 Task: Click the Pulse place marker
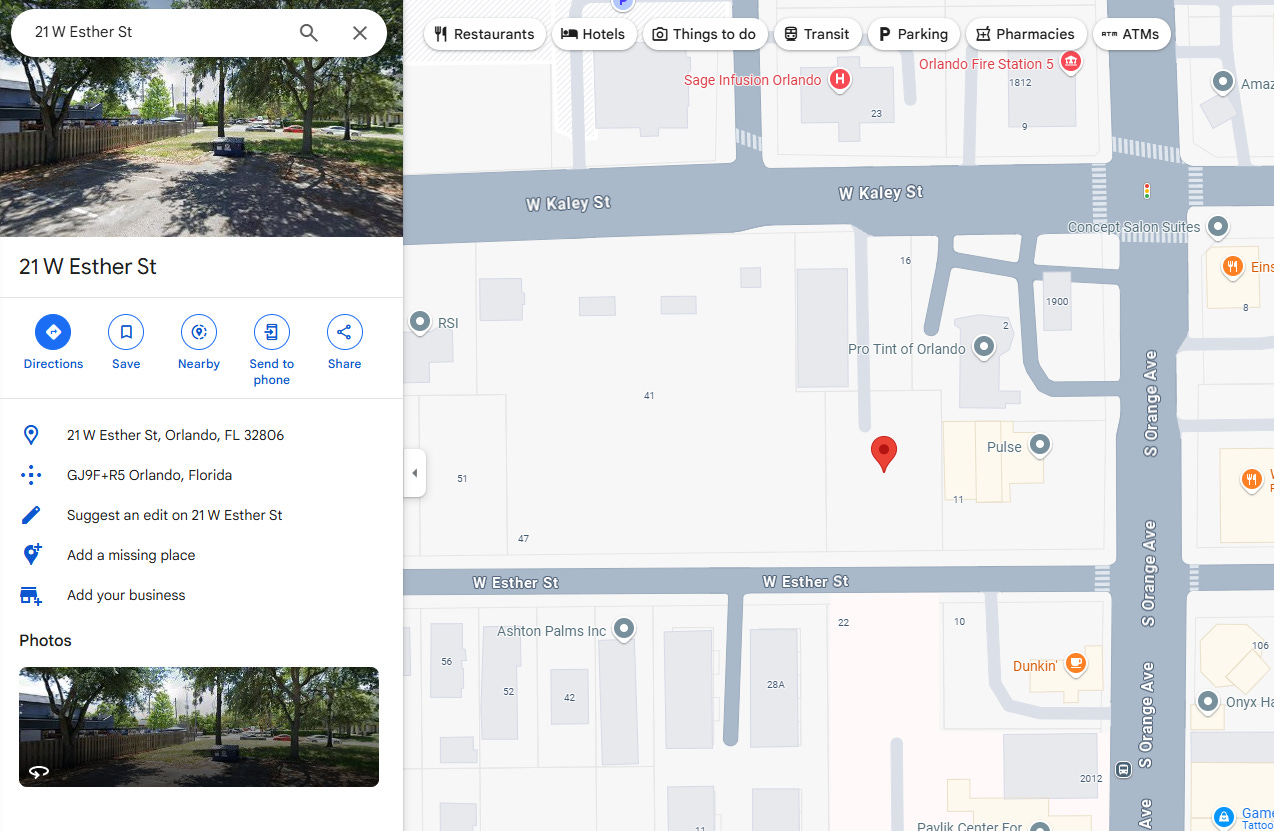tap(1040, 445)
